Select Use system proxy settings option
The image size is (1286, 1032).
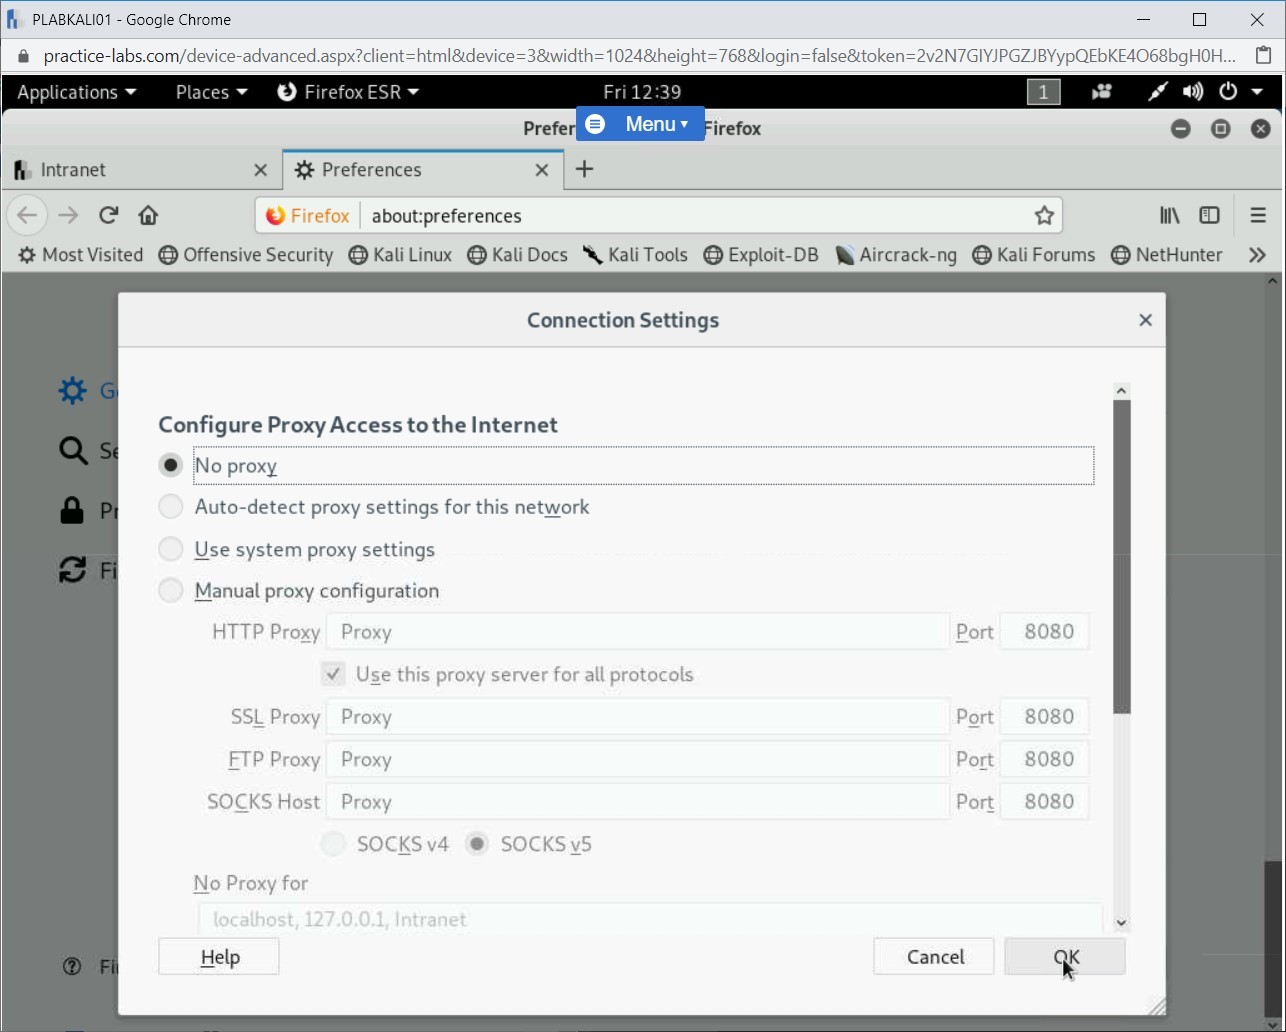[x=171, y=549]
